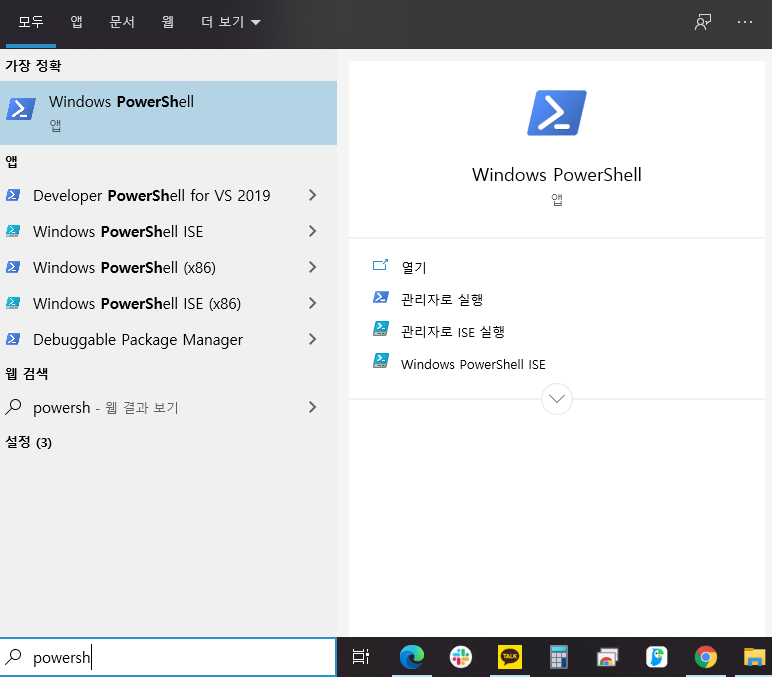Click the ISE icon in preview actions list
772x677 pixels.
point(381,361)
